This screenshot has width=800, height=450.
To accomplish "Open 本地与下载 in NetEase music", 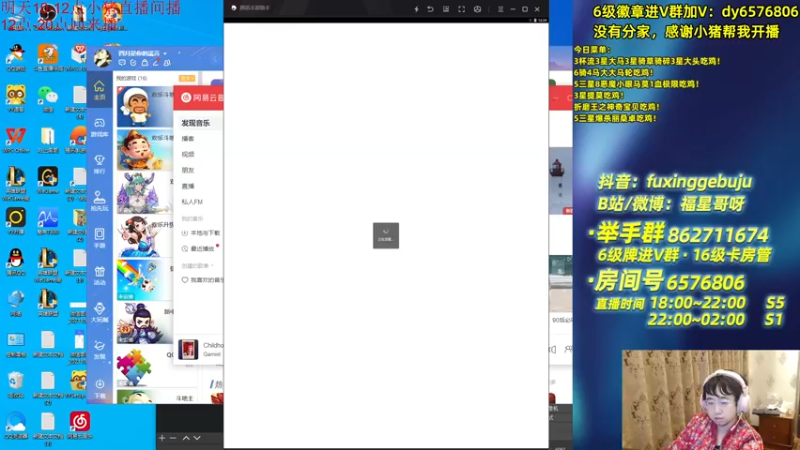I will 201,233.
